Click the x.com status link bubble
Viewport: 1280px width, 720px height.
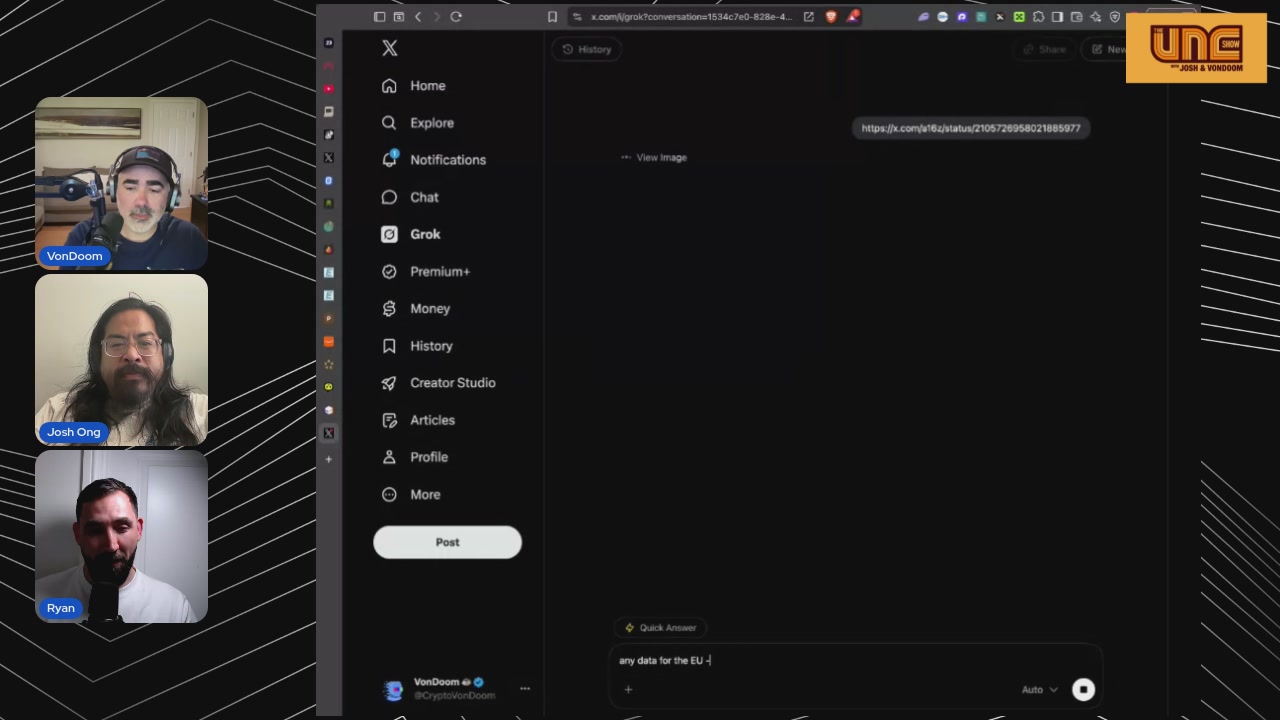[971, 128]
